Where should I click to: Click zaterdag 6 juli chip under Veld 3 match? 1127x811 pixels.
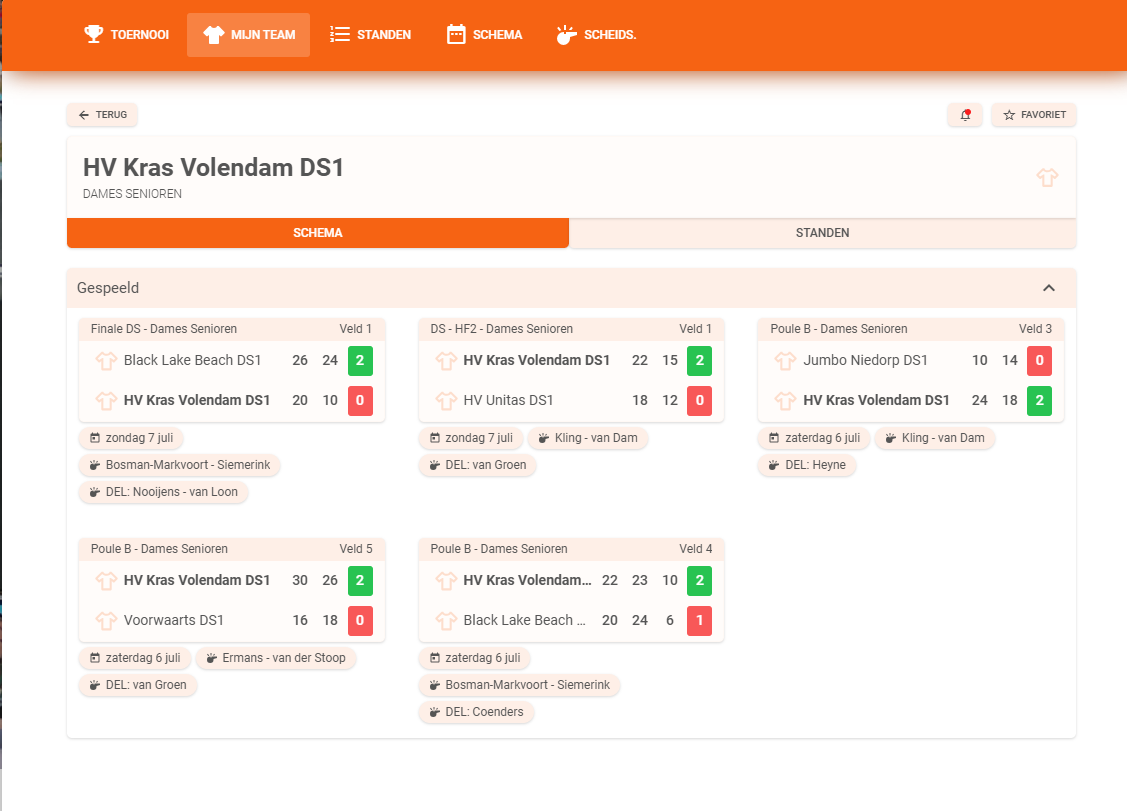(x=814, y=438)
